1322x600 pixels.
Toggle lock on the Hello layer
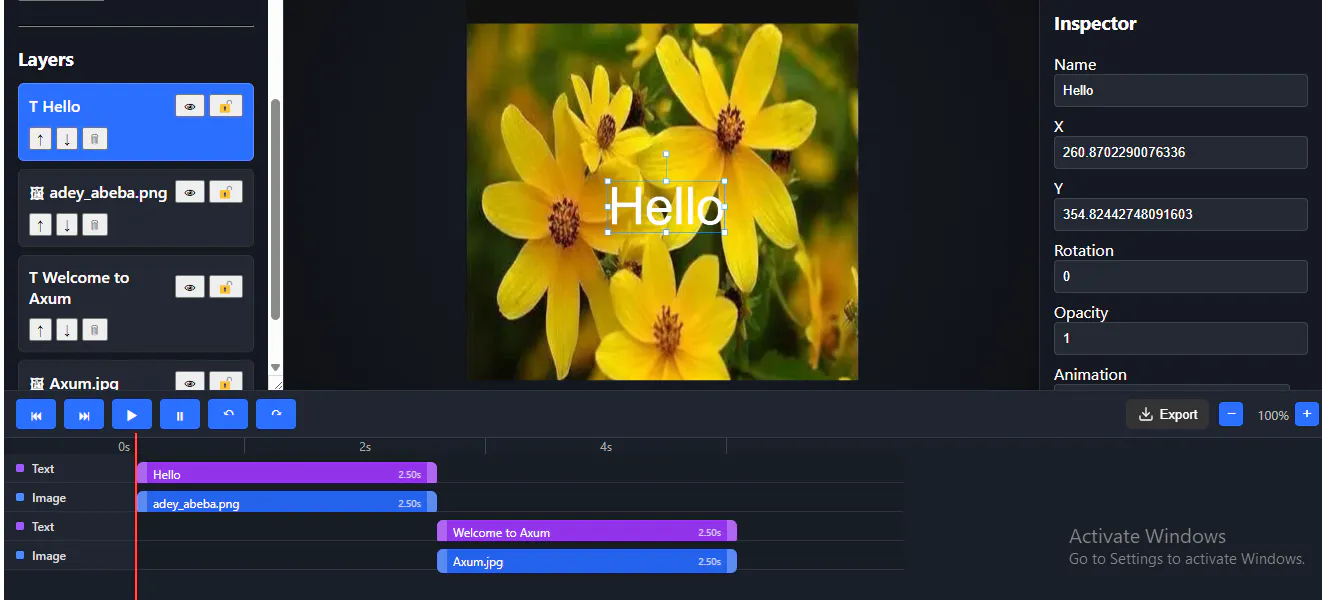[226, 106]
